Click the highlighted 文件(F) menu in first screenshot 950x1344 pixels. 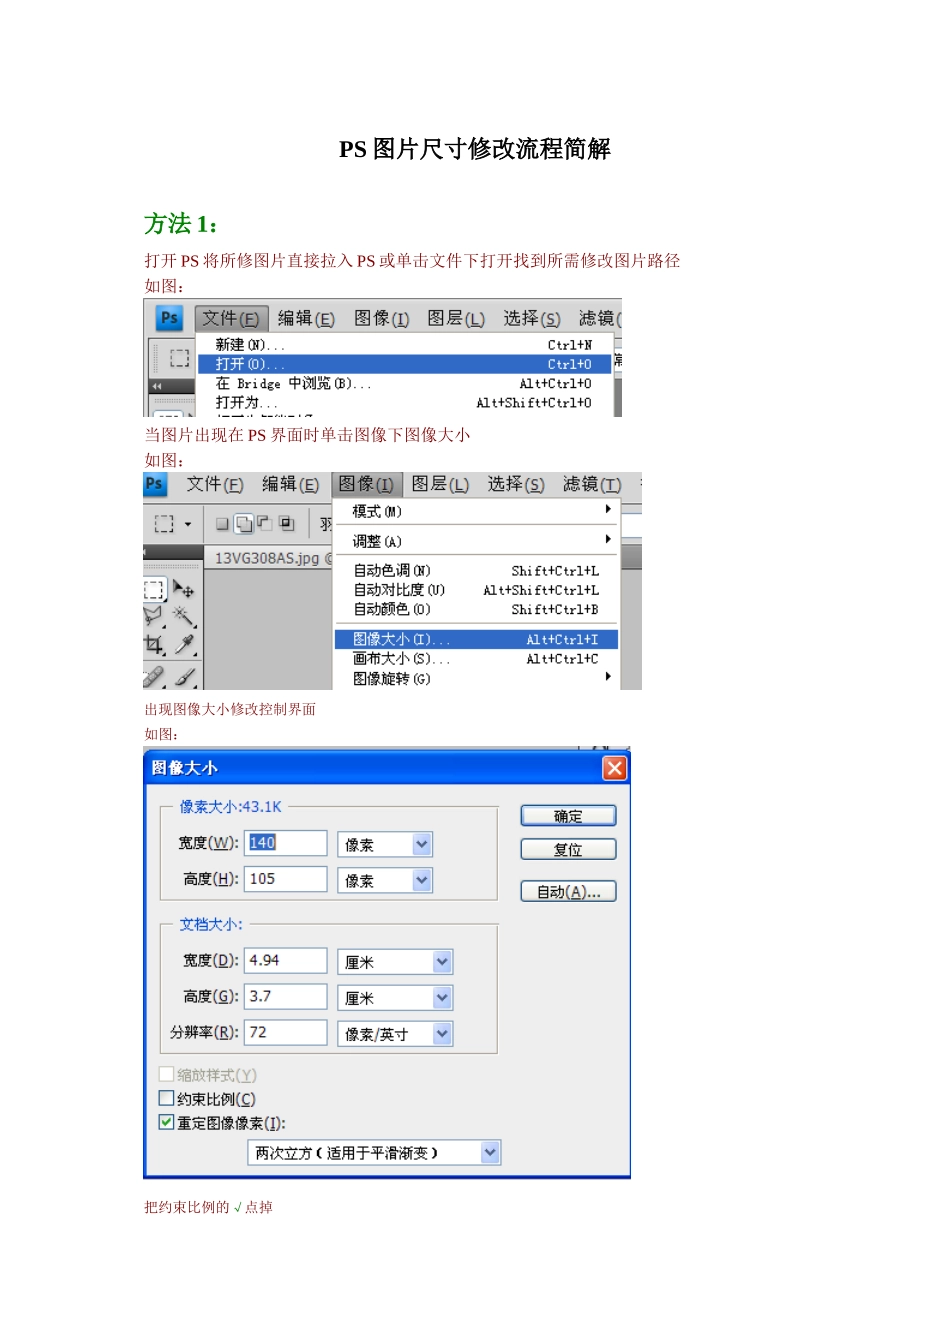[231, 319]
